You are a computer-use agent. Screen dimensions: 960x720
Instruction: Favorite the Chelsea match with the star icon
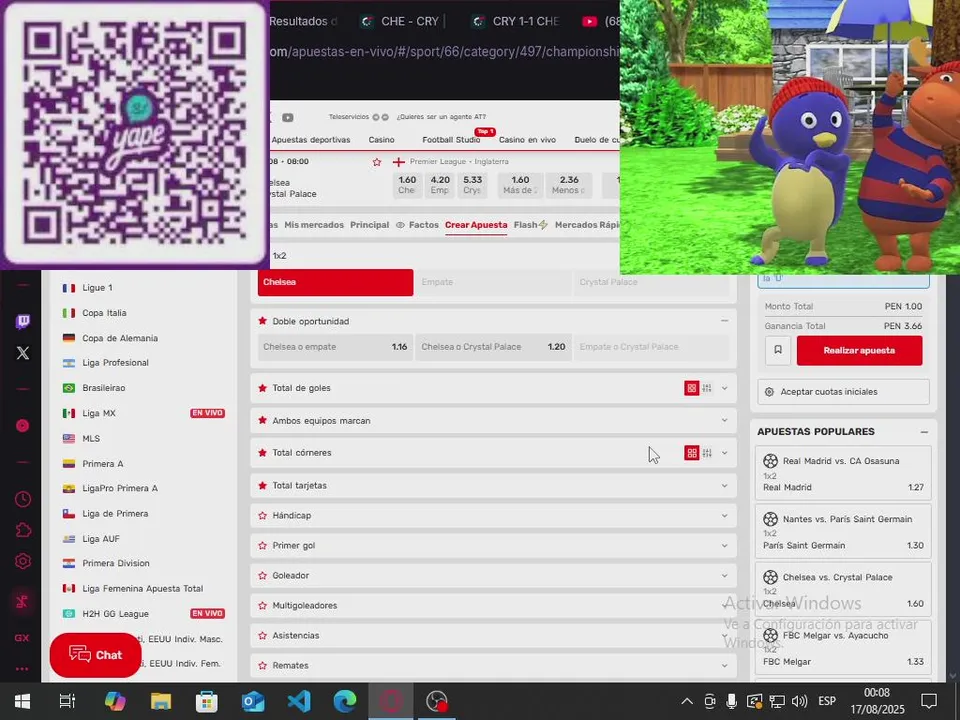click(x=377, y=162)
